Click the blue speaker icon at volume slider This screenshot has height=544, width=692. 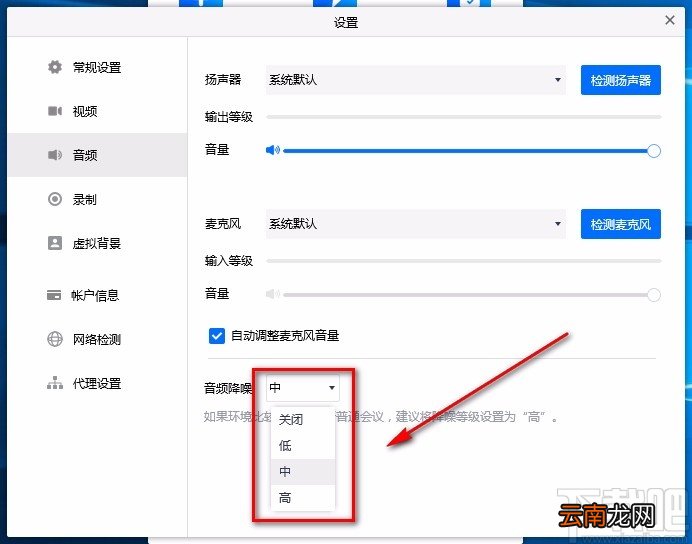tap(273, 150)
